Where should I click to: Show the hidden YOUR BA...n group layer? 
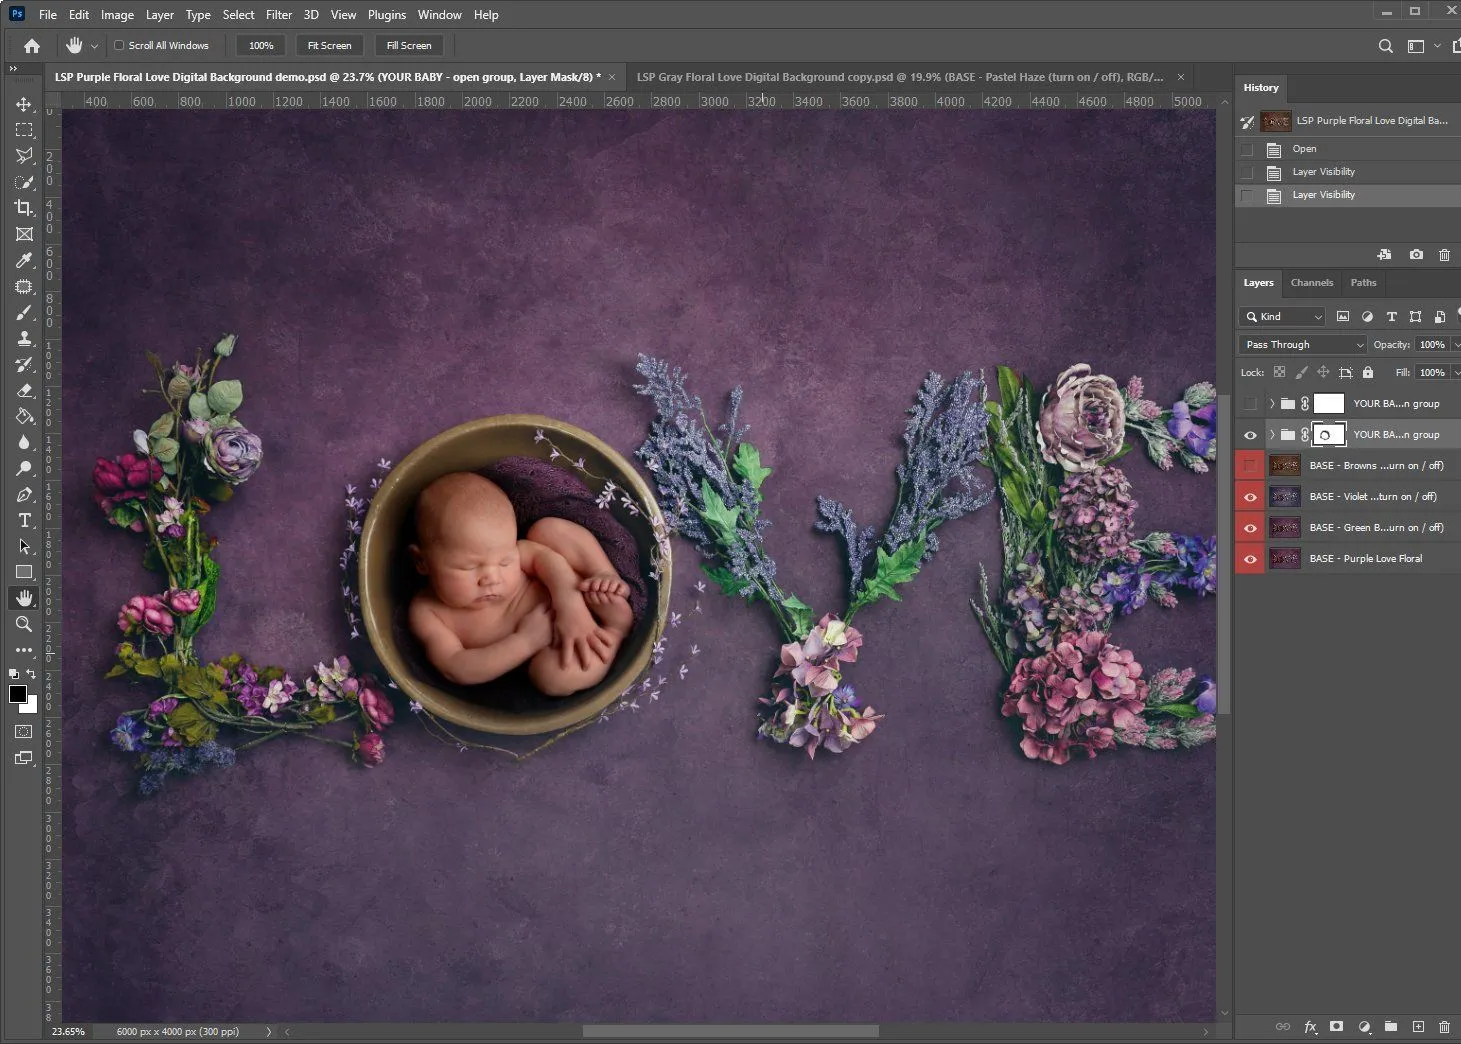tap(1250, 404)
